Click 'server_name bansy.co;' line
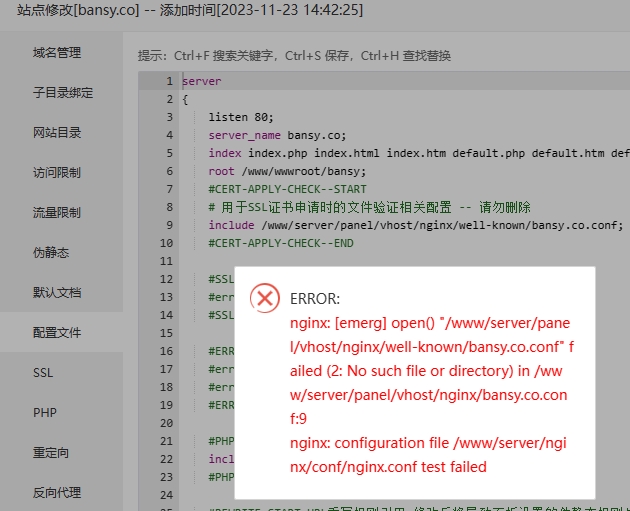630x511 pixels. 277,135
